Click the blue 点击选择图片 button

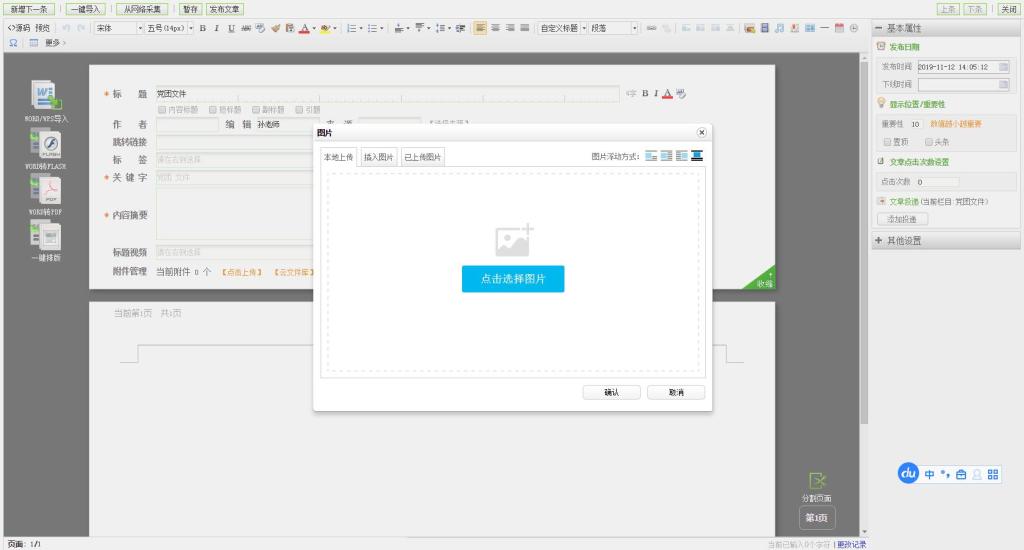pyautogui.click(x=512, y=279)
